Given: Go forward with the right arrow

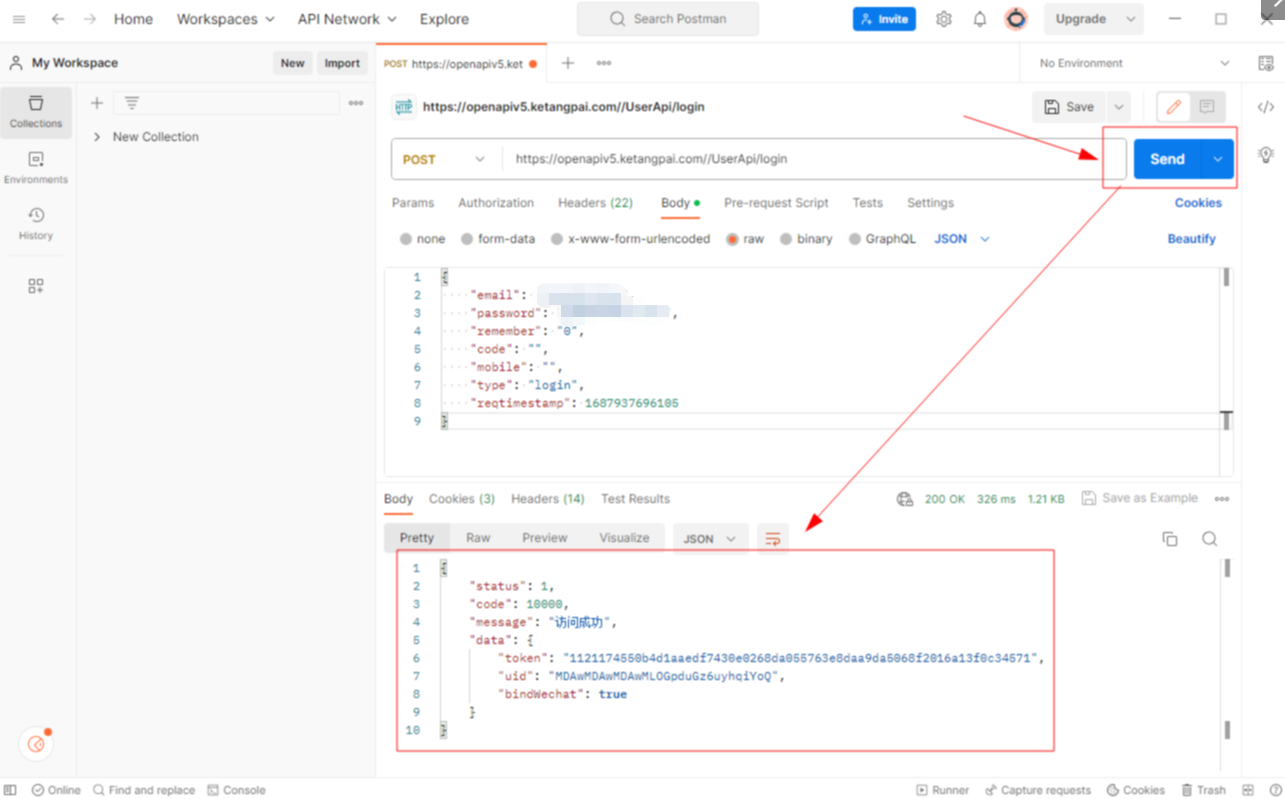Looking at the screenshot, I should click(x=90, y=19).
